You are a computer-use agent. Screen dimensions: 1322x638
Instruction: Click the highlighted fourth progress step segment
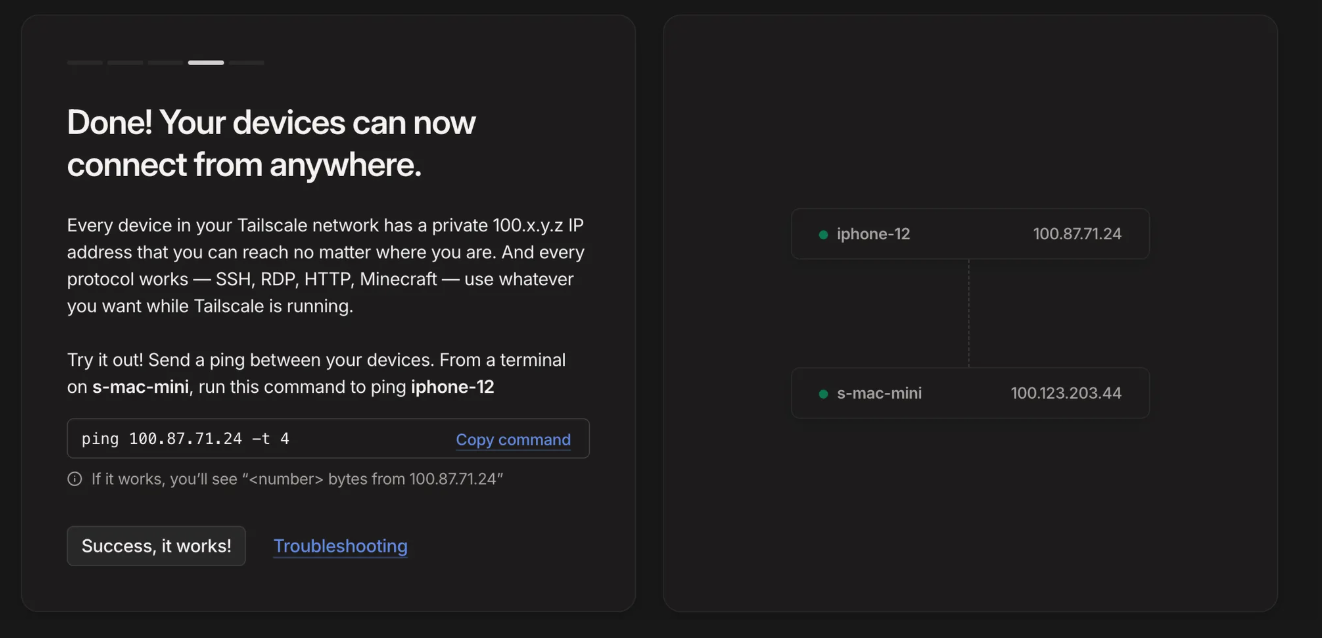(x=206, y=63)
